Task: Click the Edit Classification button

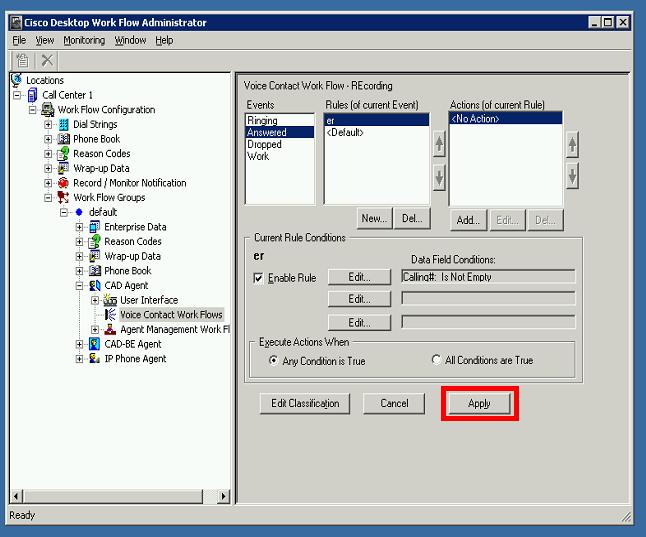Action: coord(305,403)
